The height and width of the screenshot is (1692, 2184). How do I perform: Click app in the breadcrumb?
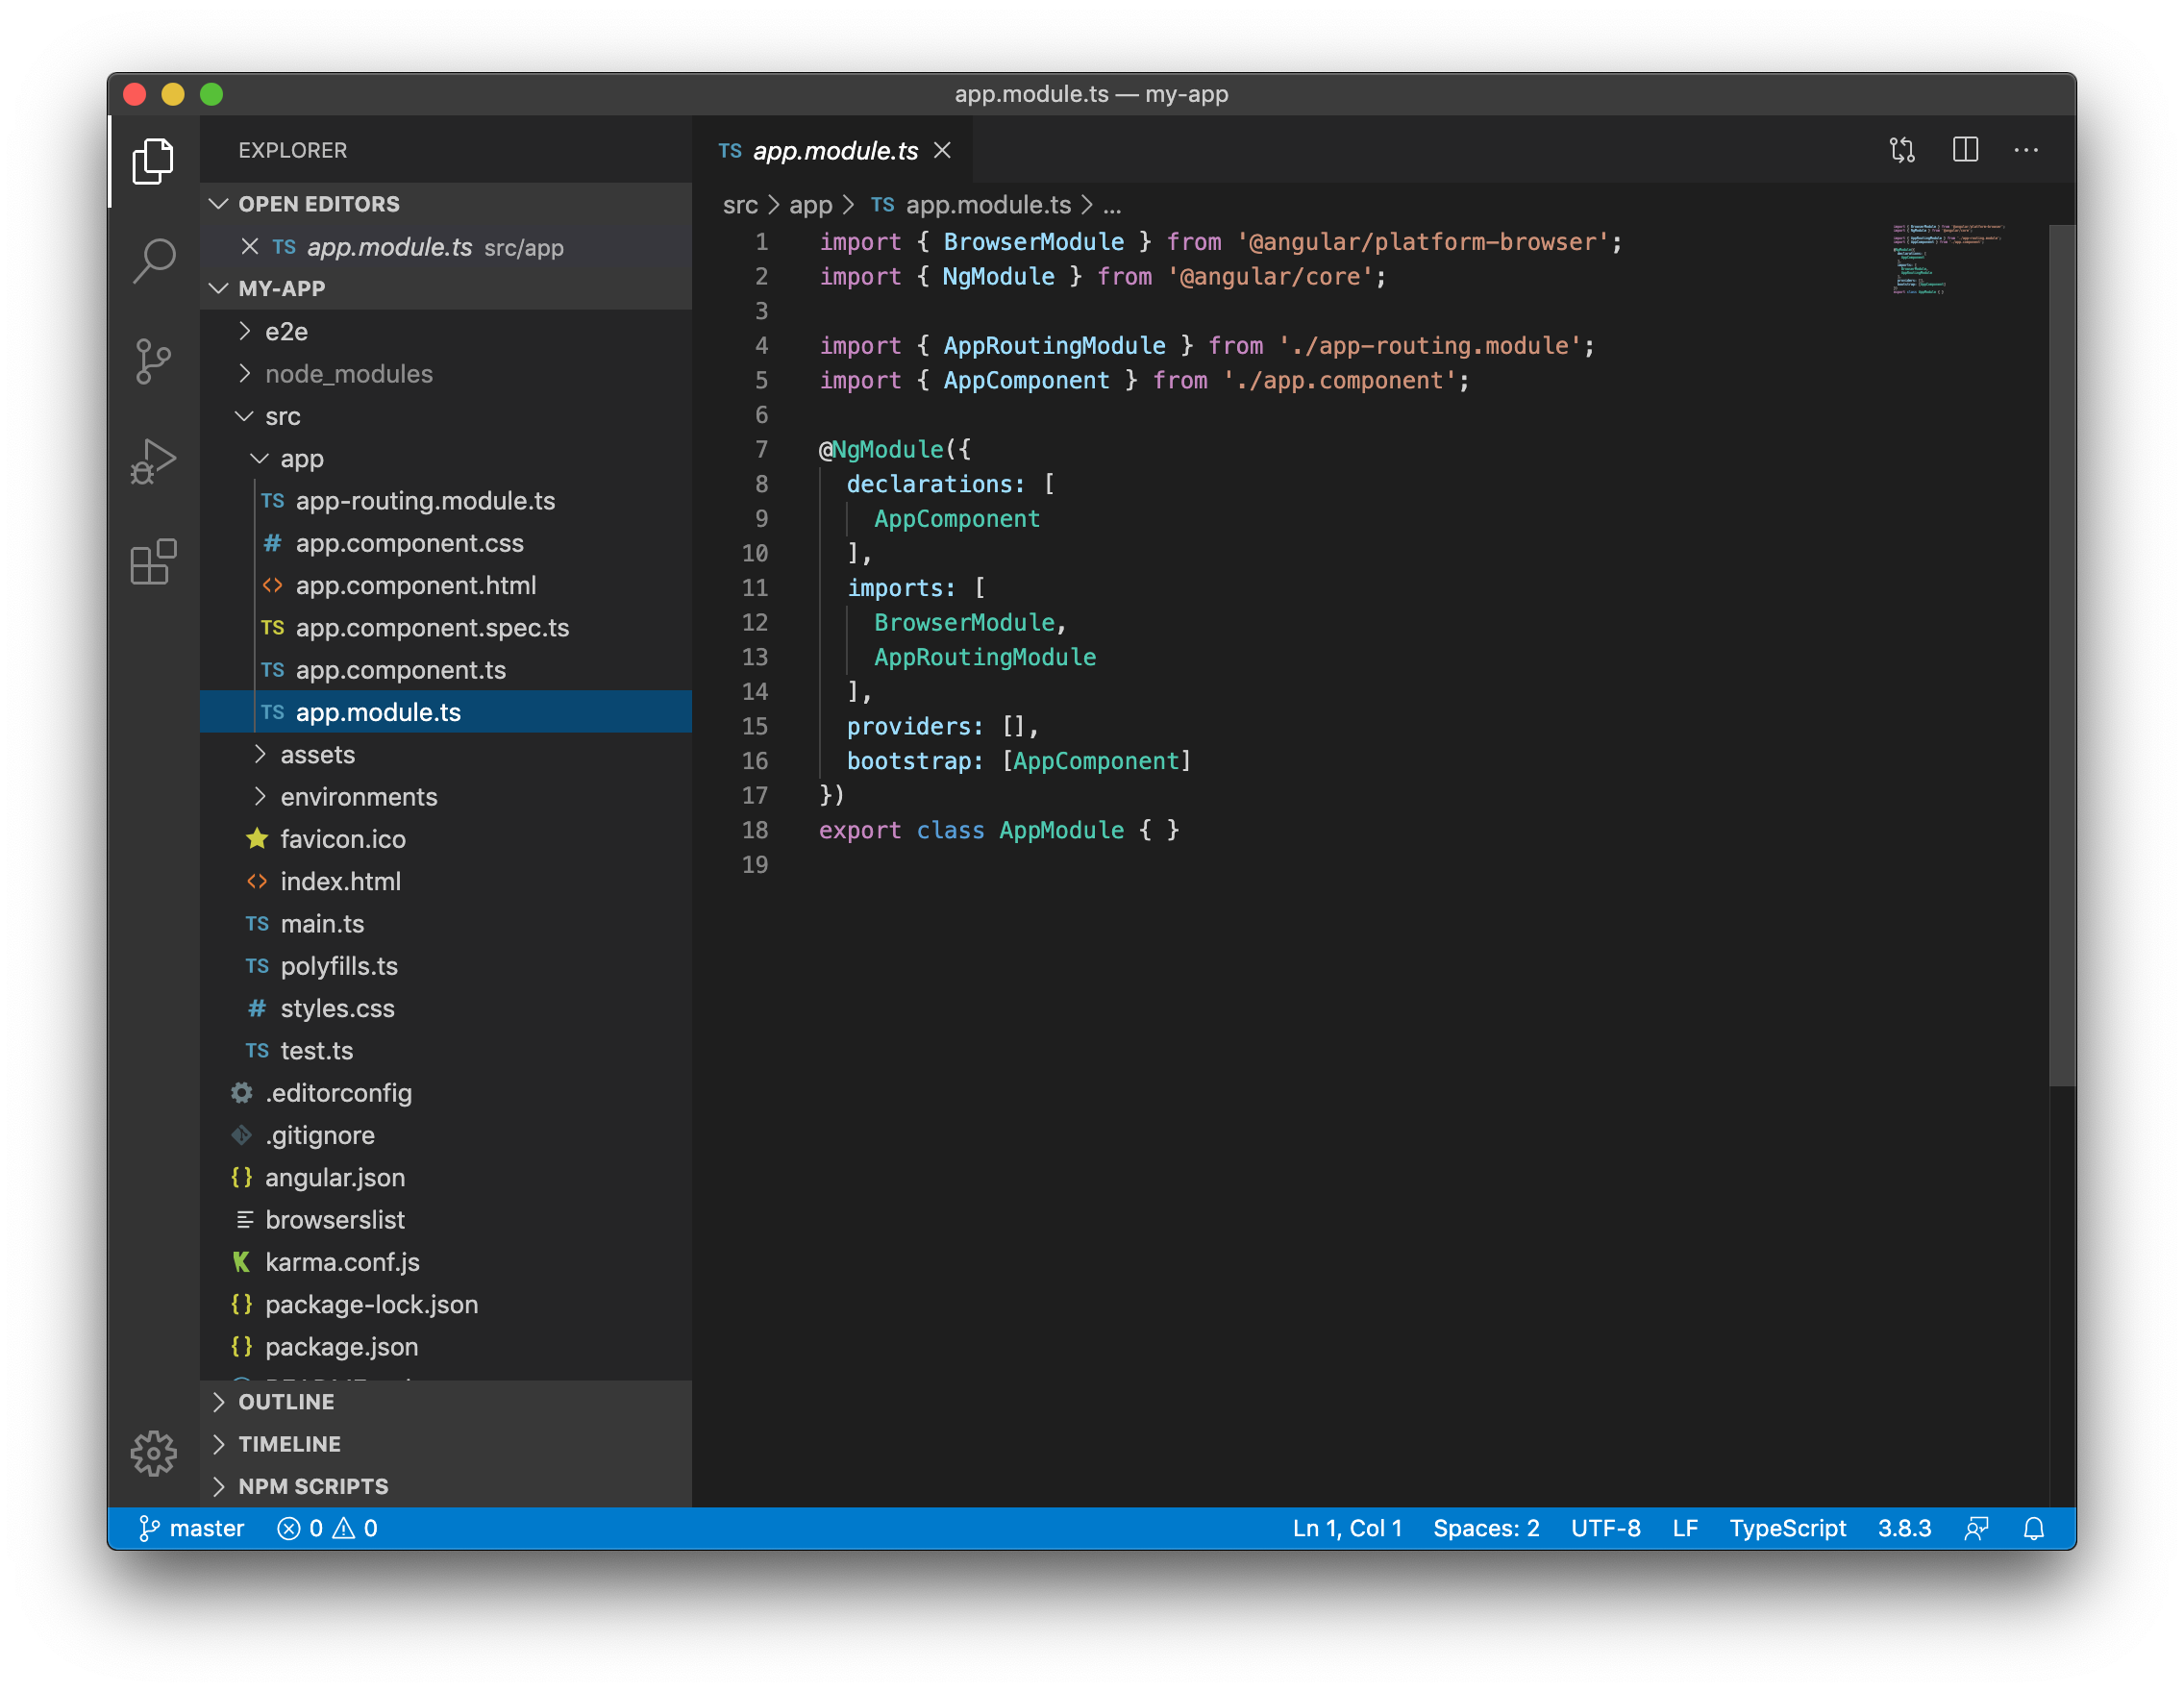810,205
